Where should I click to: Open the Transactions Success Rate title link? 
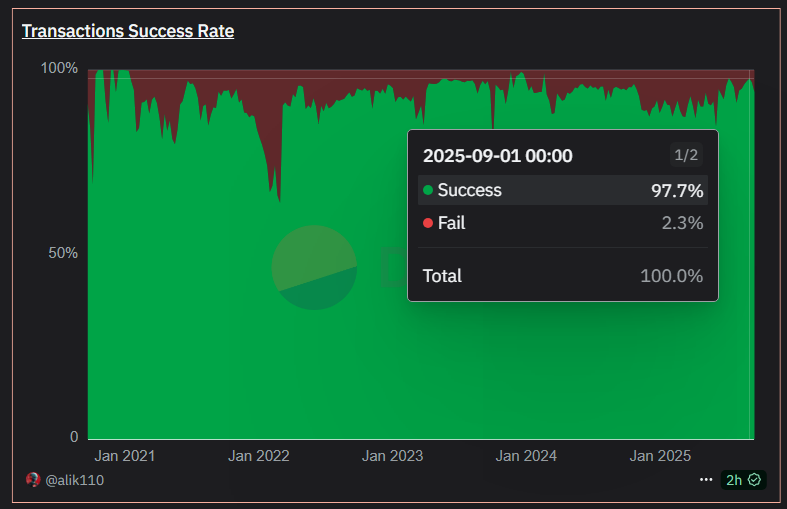click(127, 31)
